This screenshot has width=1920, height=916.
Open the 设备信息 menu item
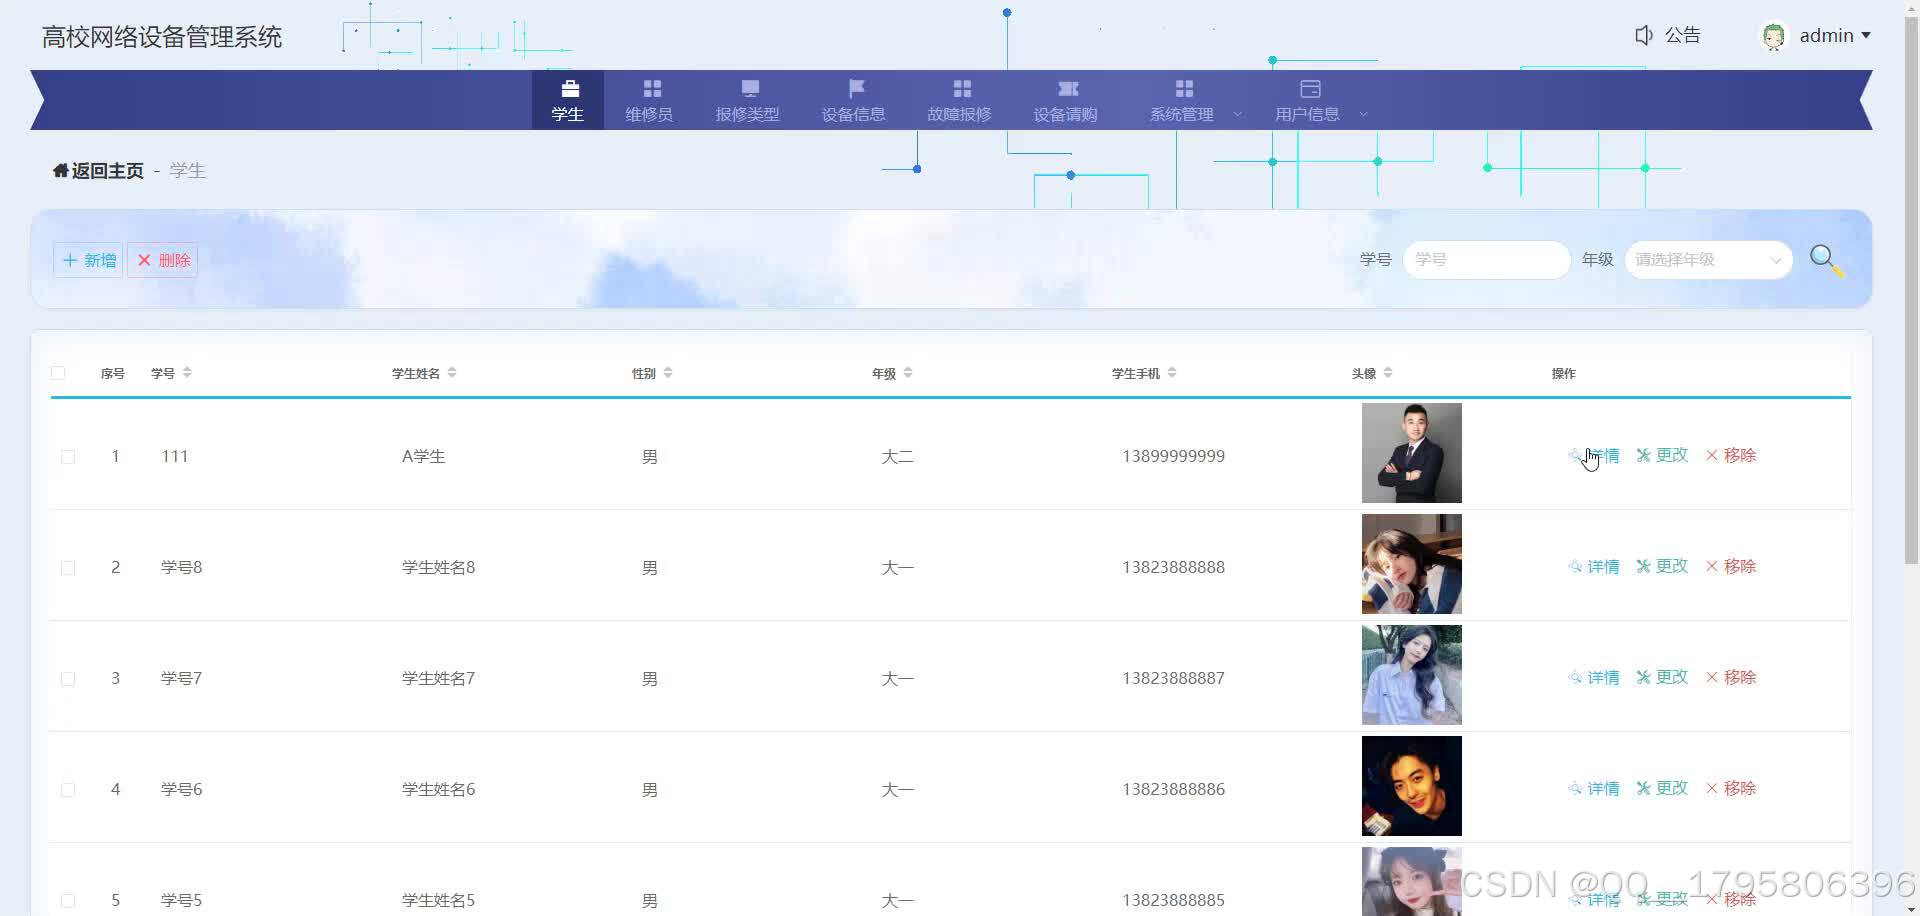[854, 100]
